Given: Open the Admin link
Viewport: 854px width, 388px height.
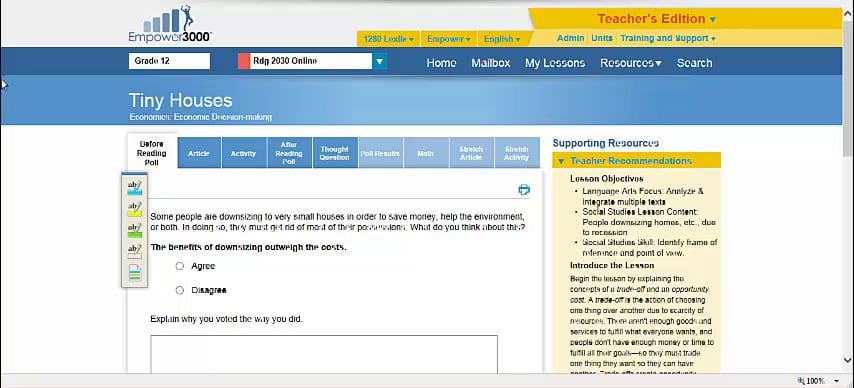Looking at the screenshot, I should 570,38.
